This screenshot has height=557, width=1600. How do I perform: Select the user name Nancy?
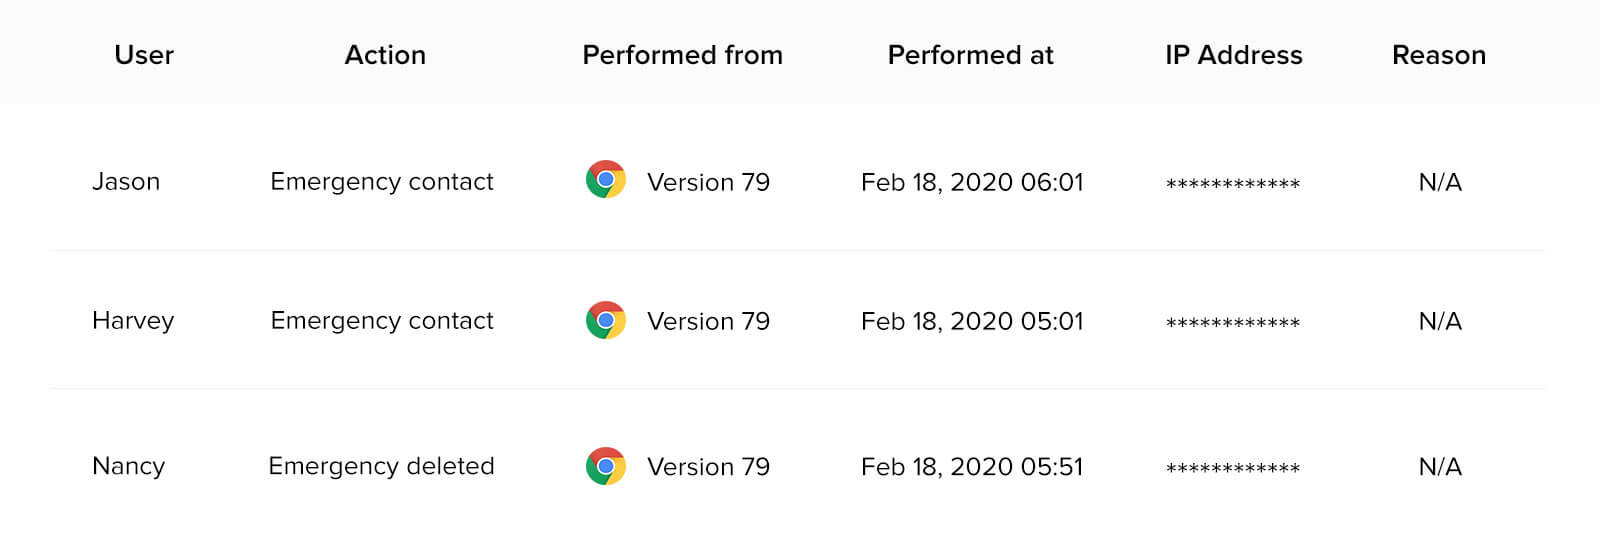(x=128, y=466)
